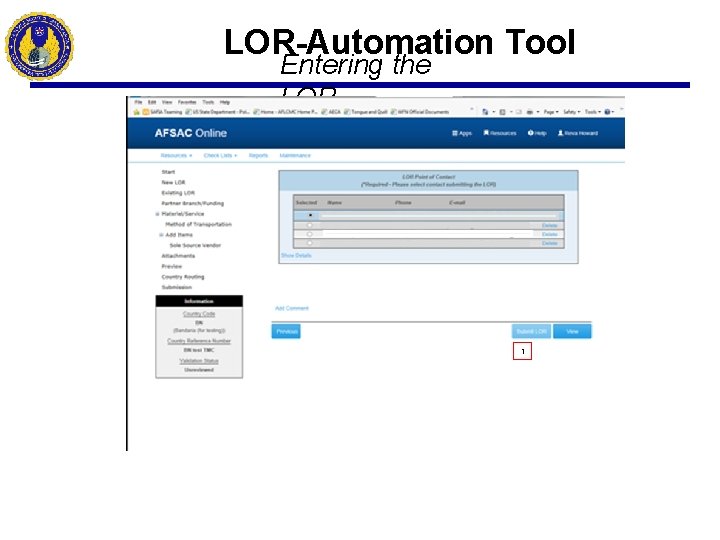Image resolution: width=720 pixels, height=540 pixels.
Task: Open the US State Department favorite
Action: pos(217,112)
